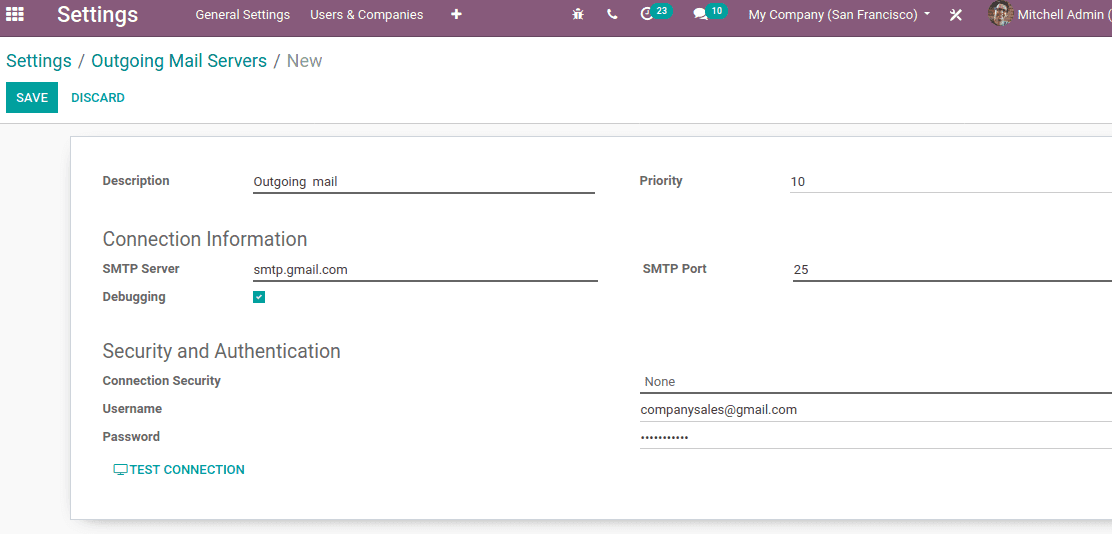Screen dimensions: 1112x534
Task: Click the Debugging label
Action: (x=134, y=297)
